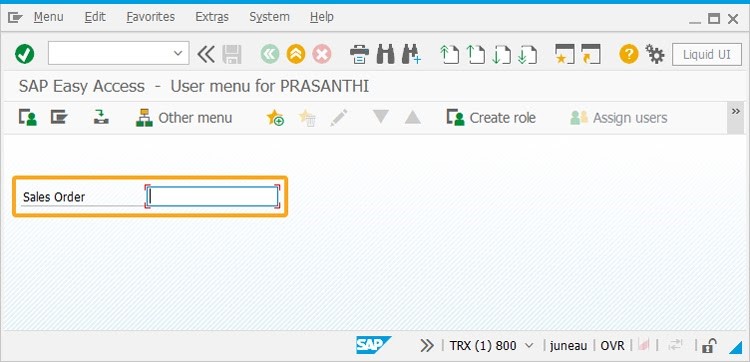
Task: Click the Generate Shortcut icon
Action: coord(590,54)
